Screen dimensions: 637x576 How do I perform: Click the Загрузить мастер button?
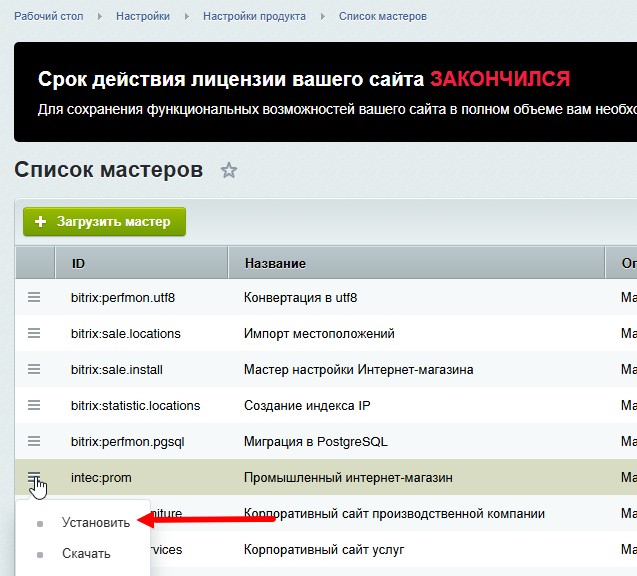pyautogui.click(x=104, y=221)
